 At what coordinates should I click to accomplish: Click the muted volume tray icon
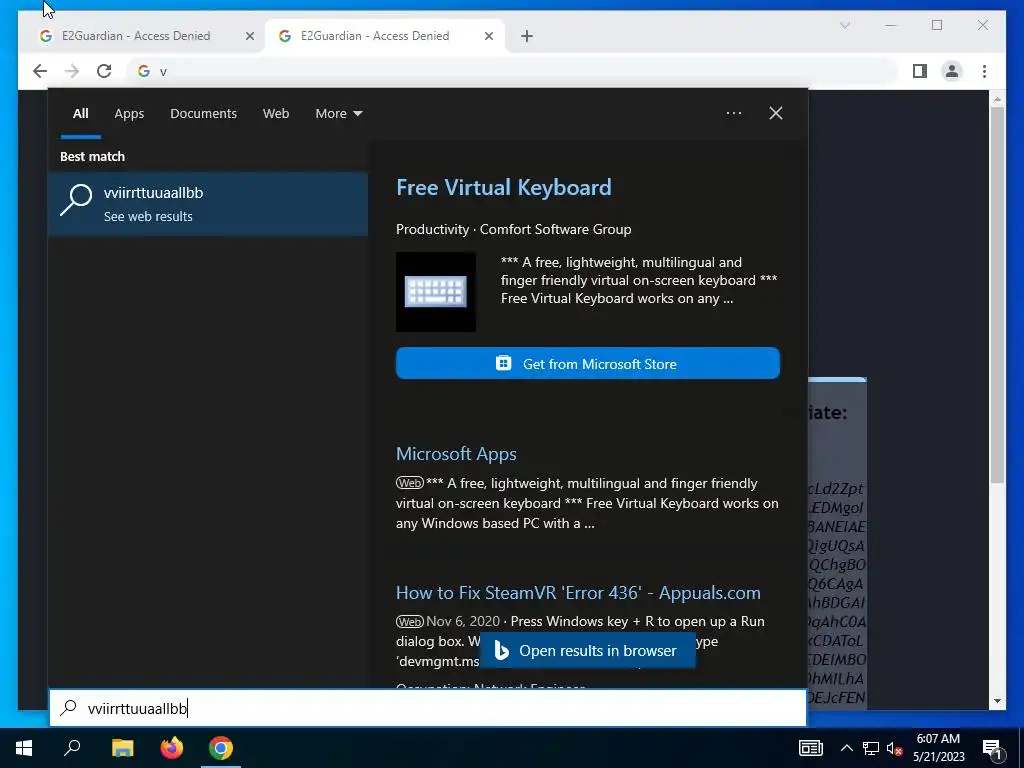click(895, 748)
